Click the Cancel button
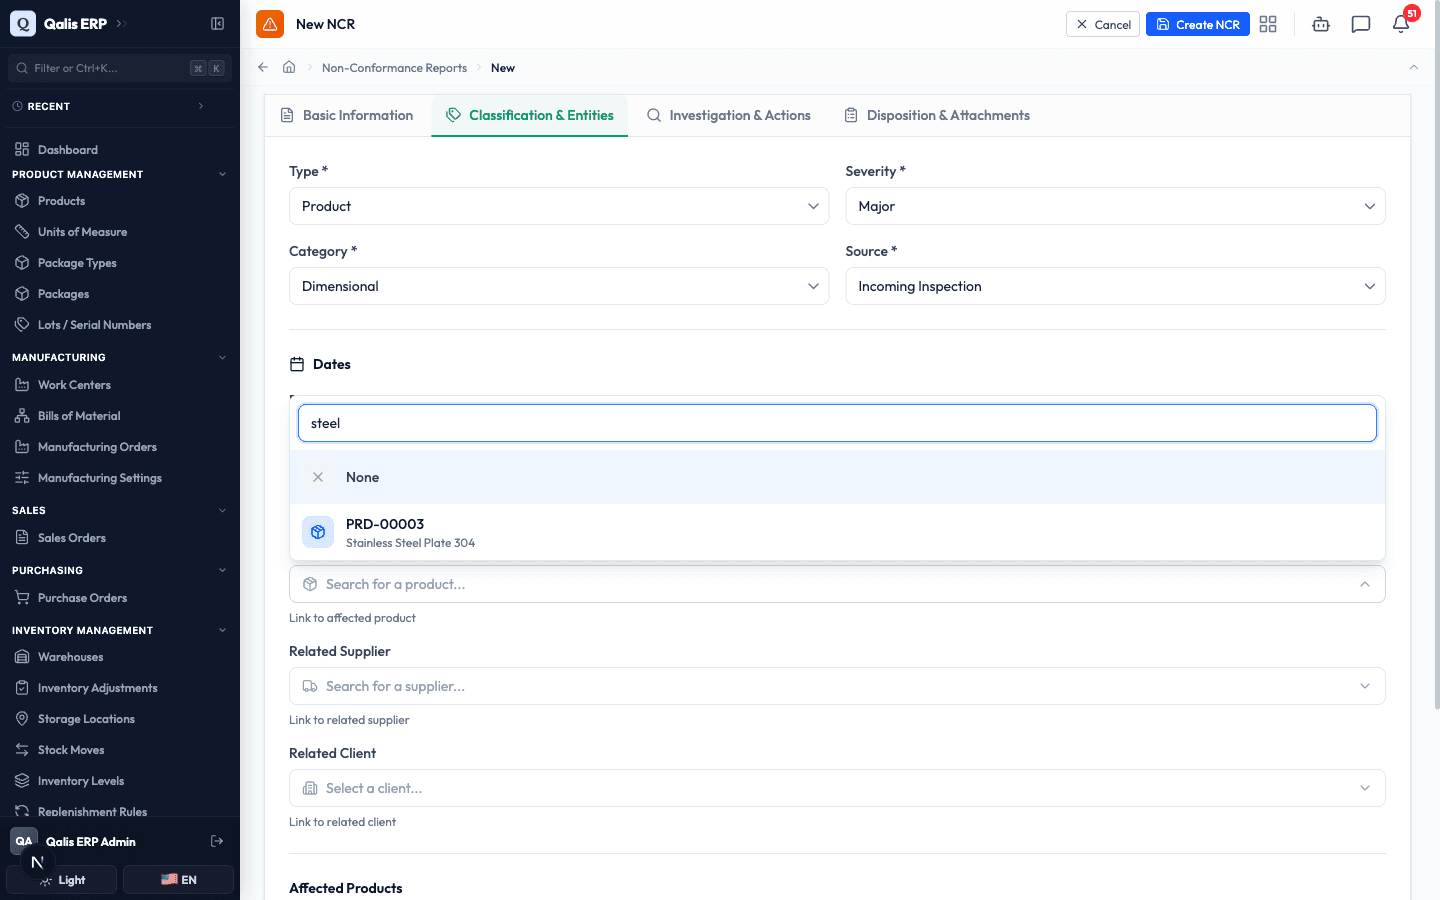The width and height of the screenshot is (1440, 900). coord(1103,24)
